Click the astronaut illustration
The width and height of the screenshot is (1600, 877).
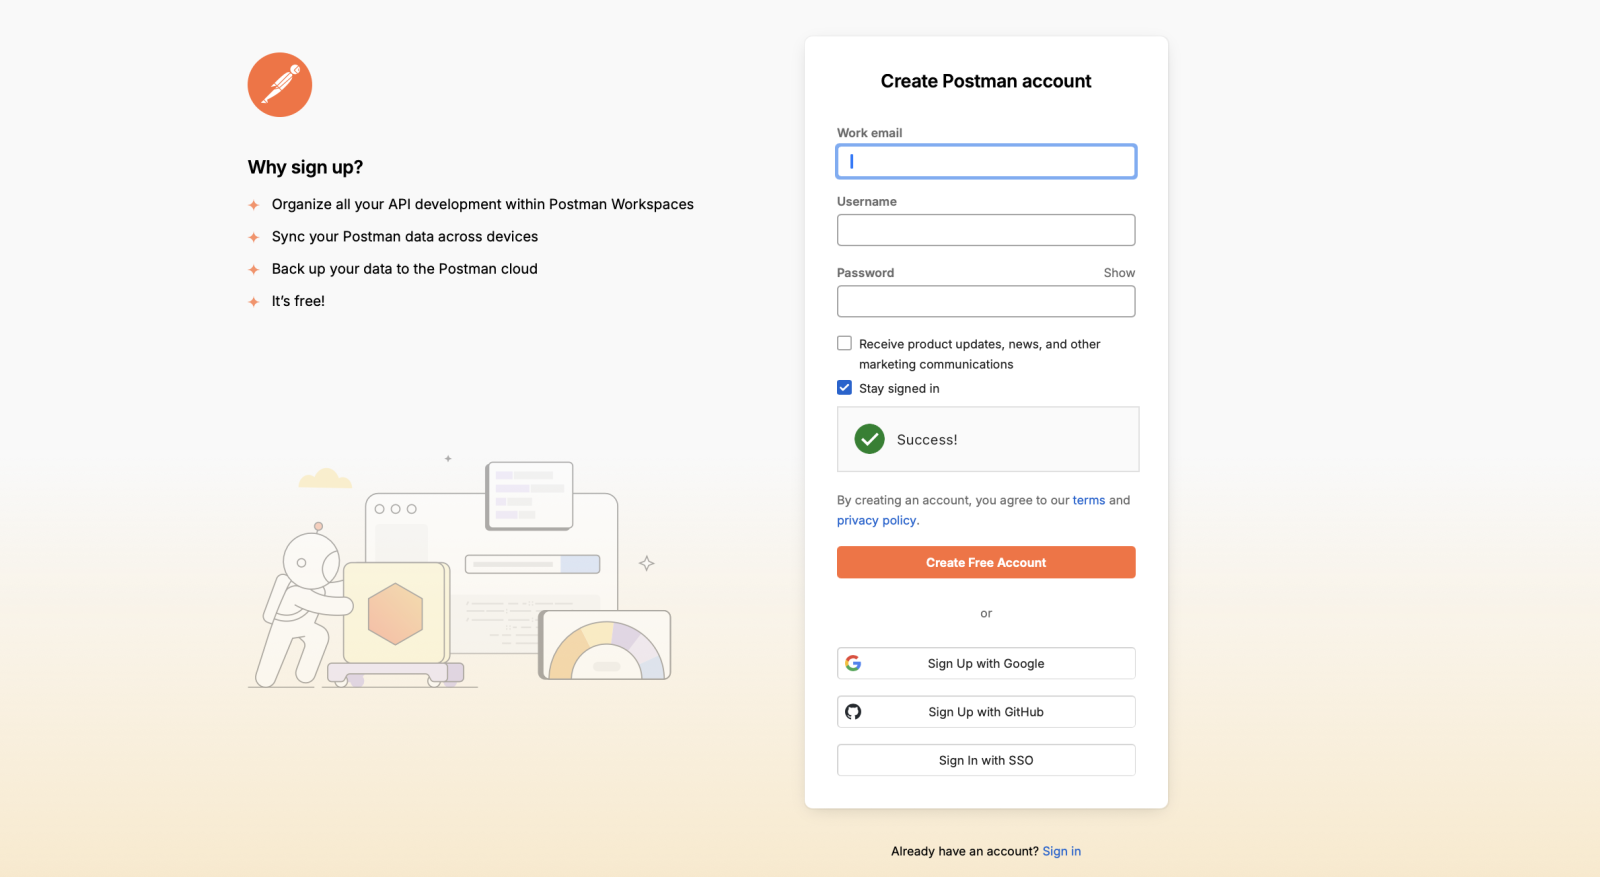click(304, 606)
